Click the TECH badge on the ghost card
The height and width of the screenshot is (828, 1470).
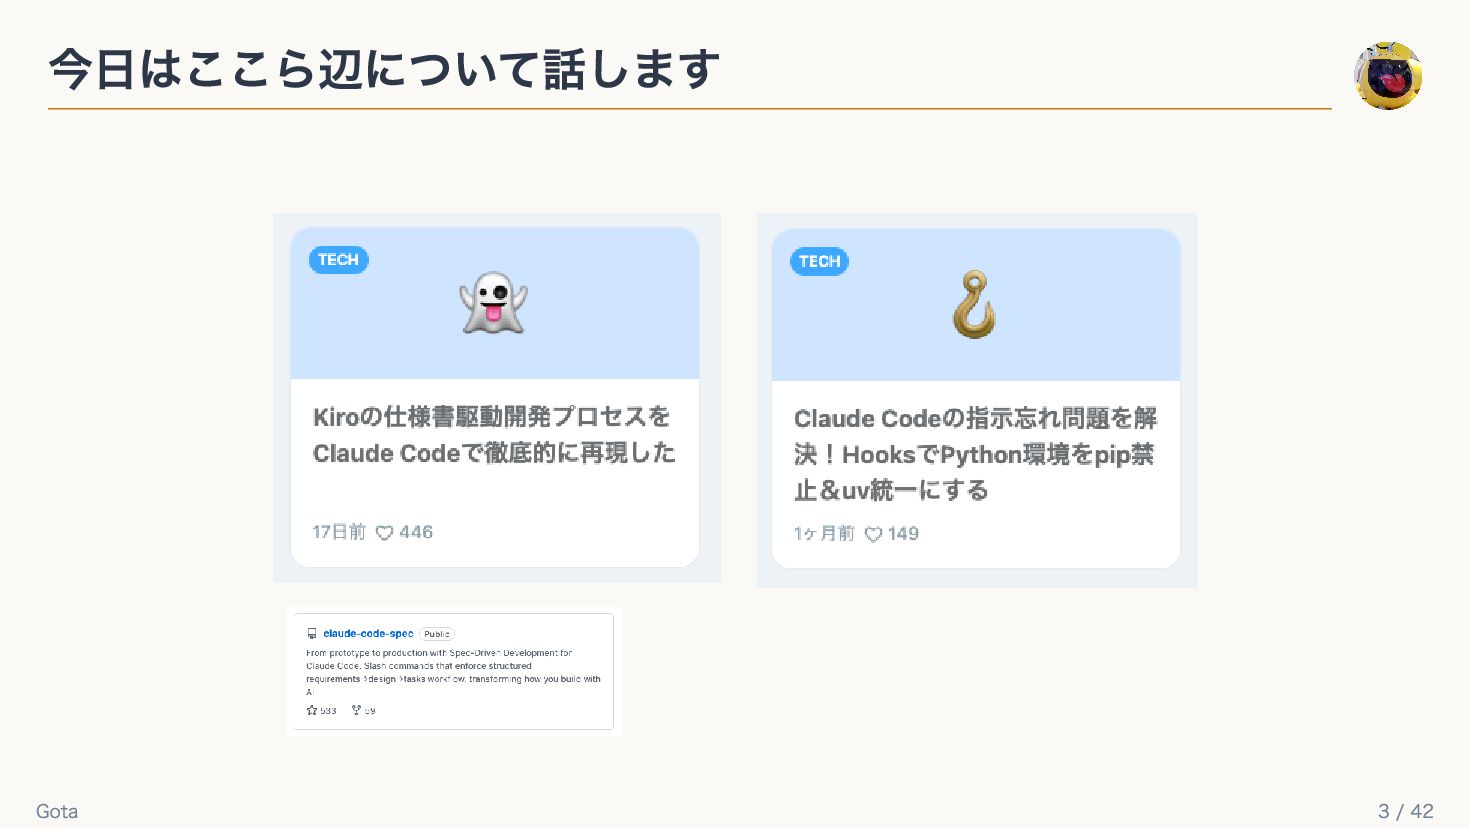(339, 260)
